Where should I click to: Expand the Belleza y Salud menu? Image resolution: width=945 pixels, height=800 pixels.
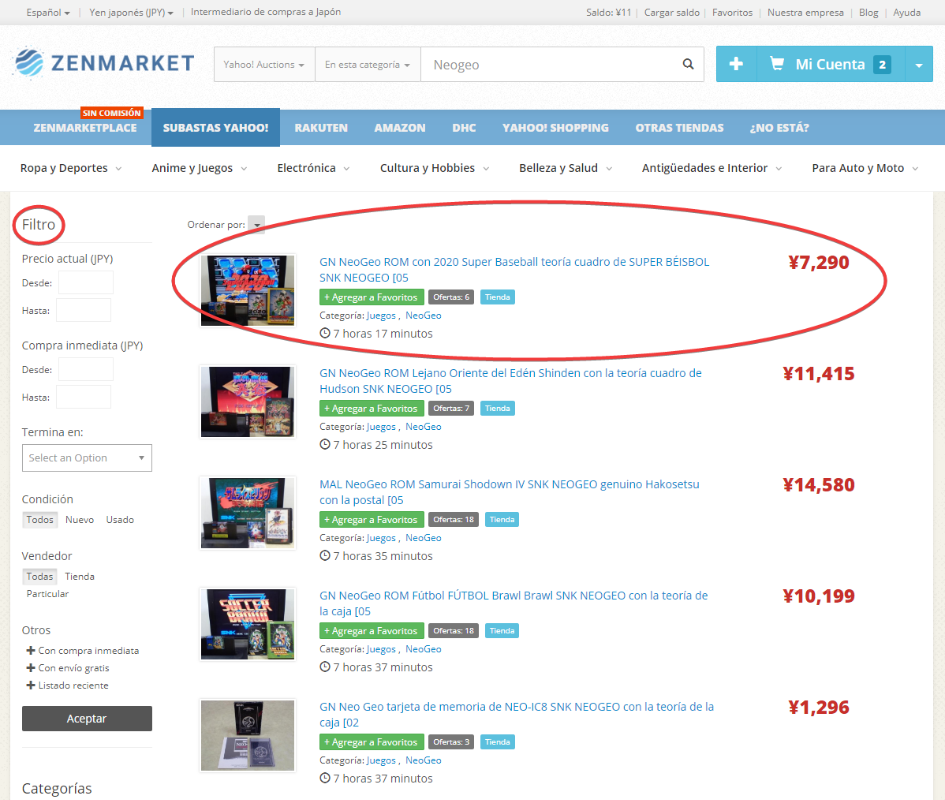(x=565, y=168)
